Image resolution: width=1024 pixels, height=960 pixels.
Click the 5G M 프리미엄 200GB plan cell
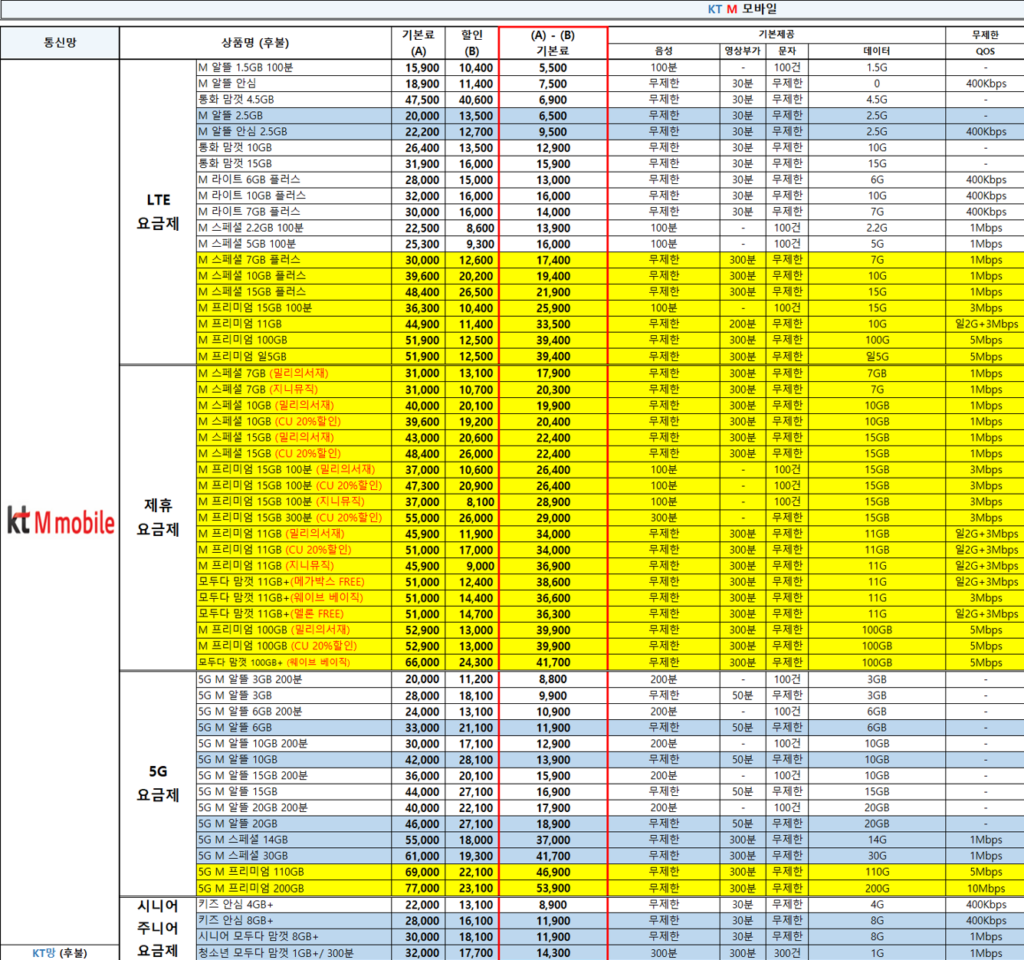pyautogui.click(x=292, y=887)
